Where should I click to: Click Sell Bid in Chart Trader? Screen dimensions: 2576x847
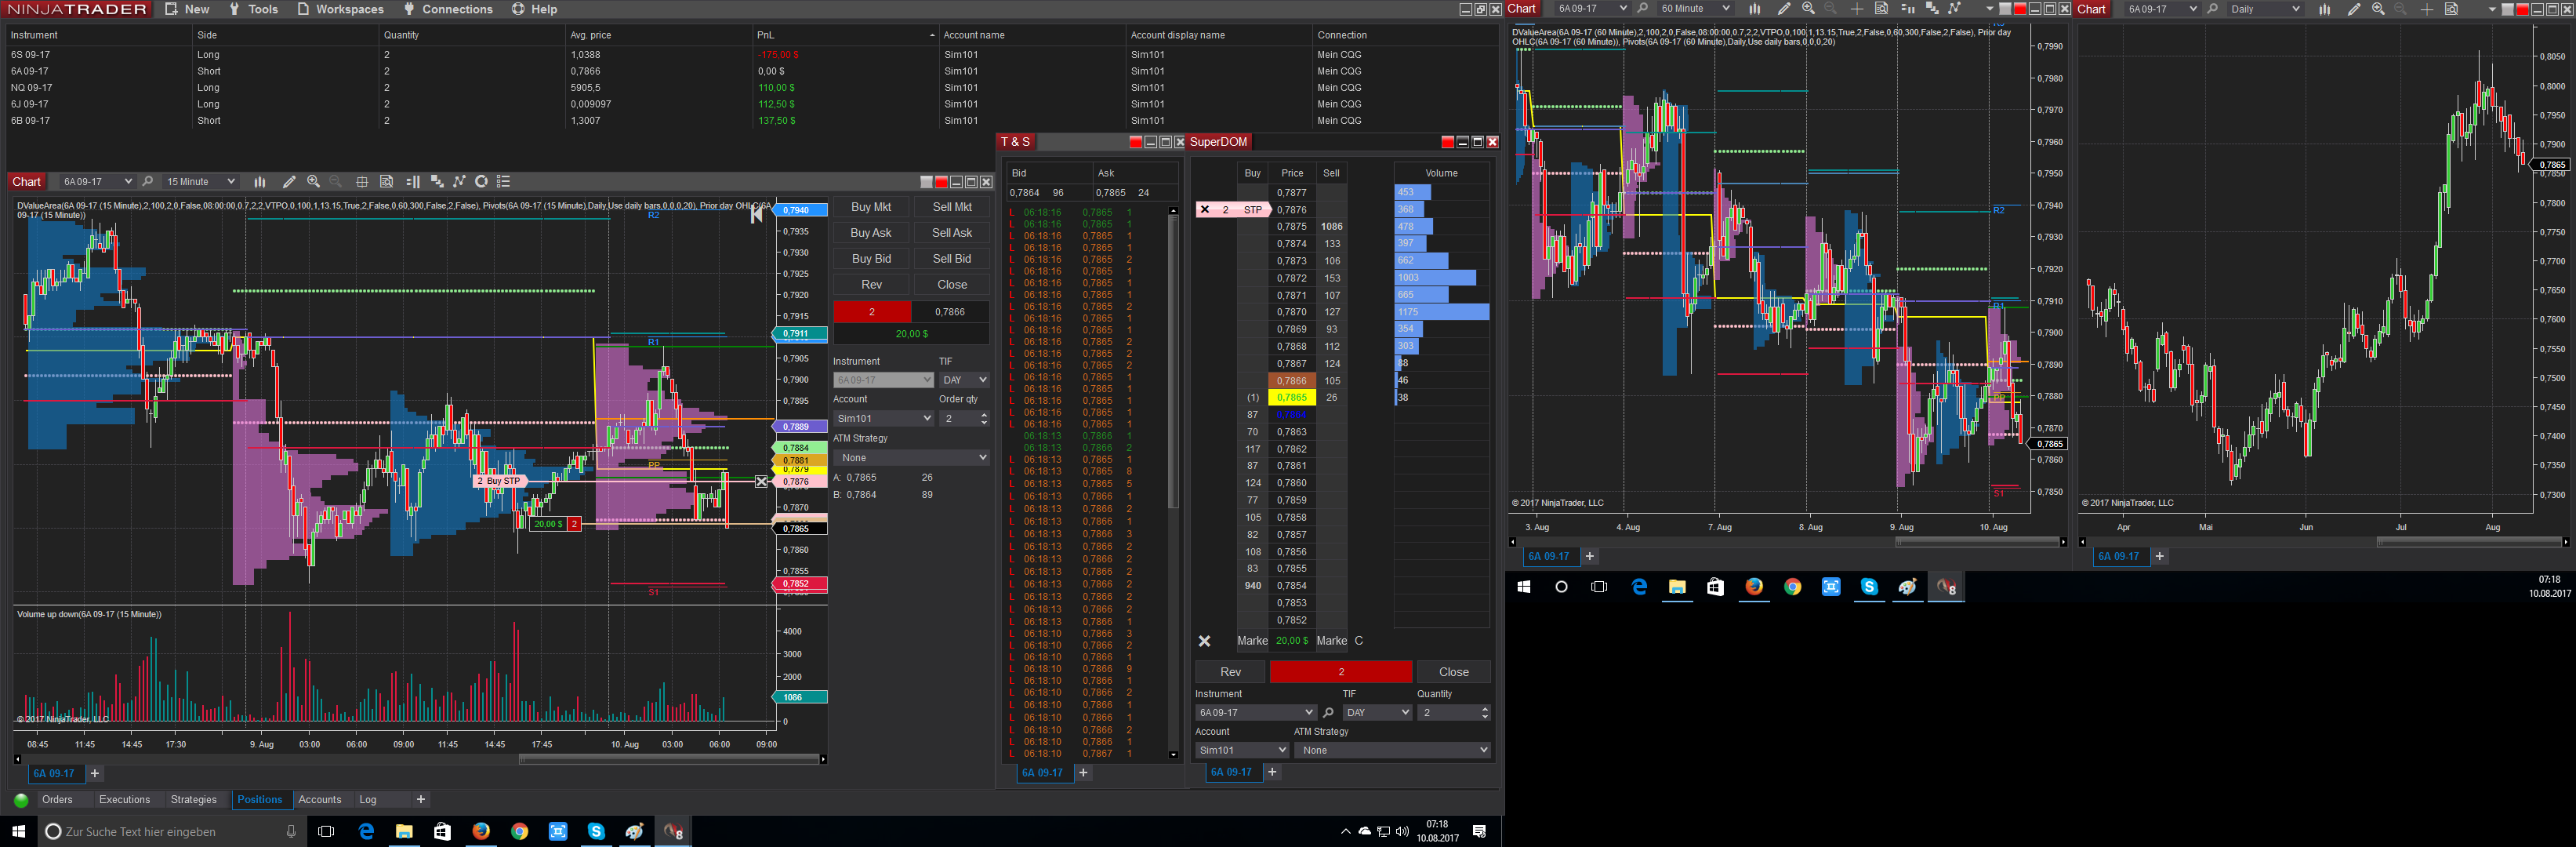[x=952, y=259]
